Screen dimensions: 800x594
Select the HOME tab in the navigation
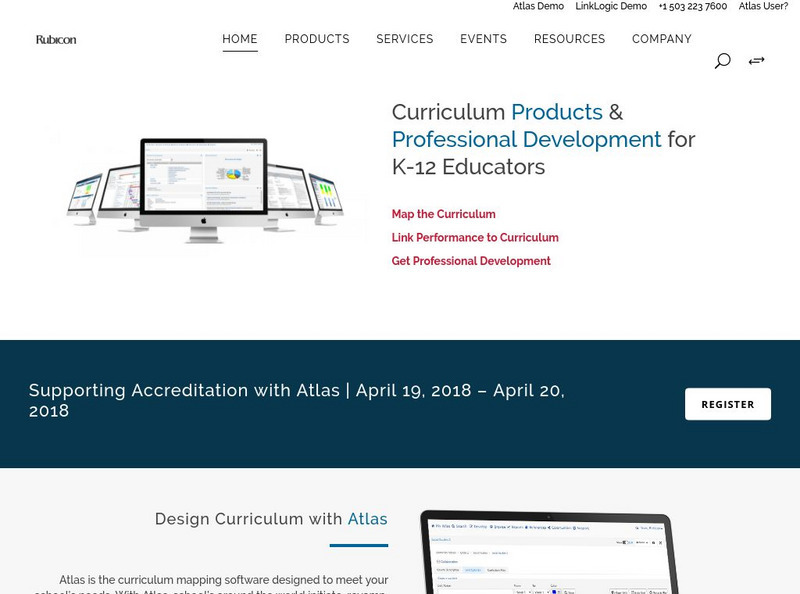click(x=239, y=39)
